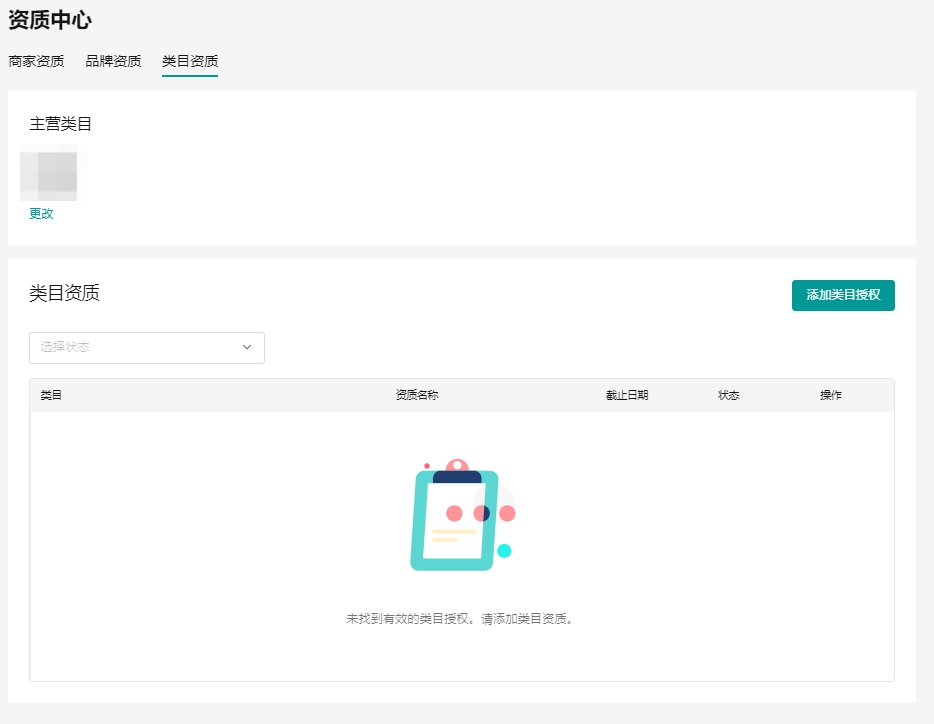This screenshot has height=724, width=934.
Task: Select the 截止日期 column header
Action: [627, 395]
